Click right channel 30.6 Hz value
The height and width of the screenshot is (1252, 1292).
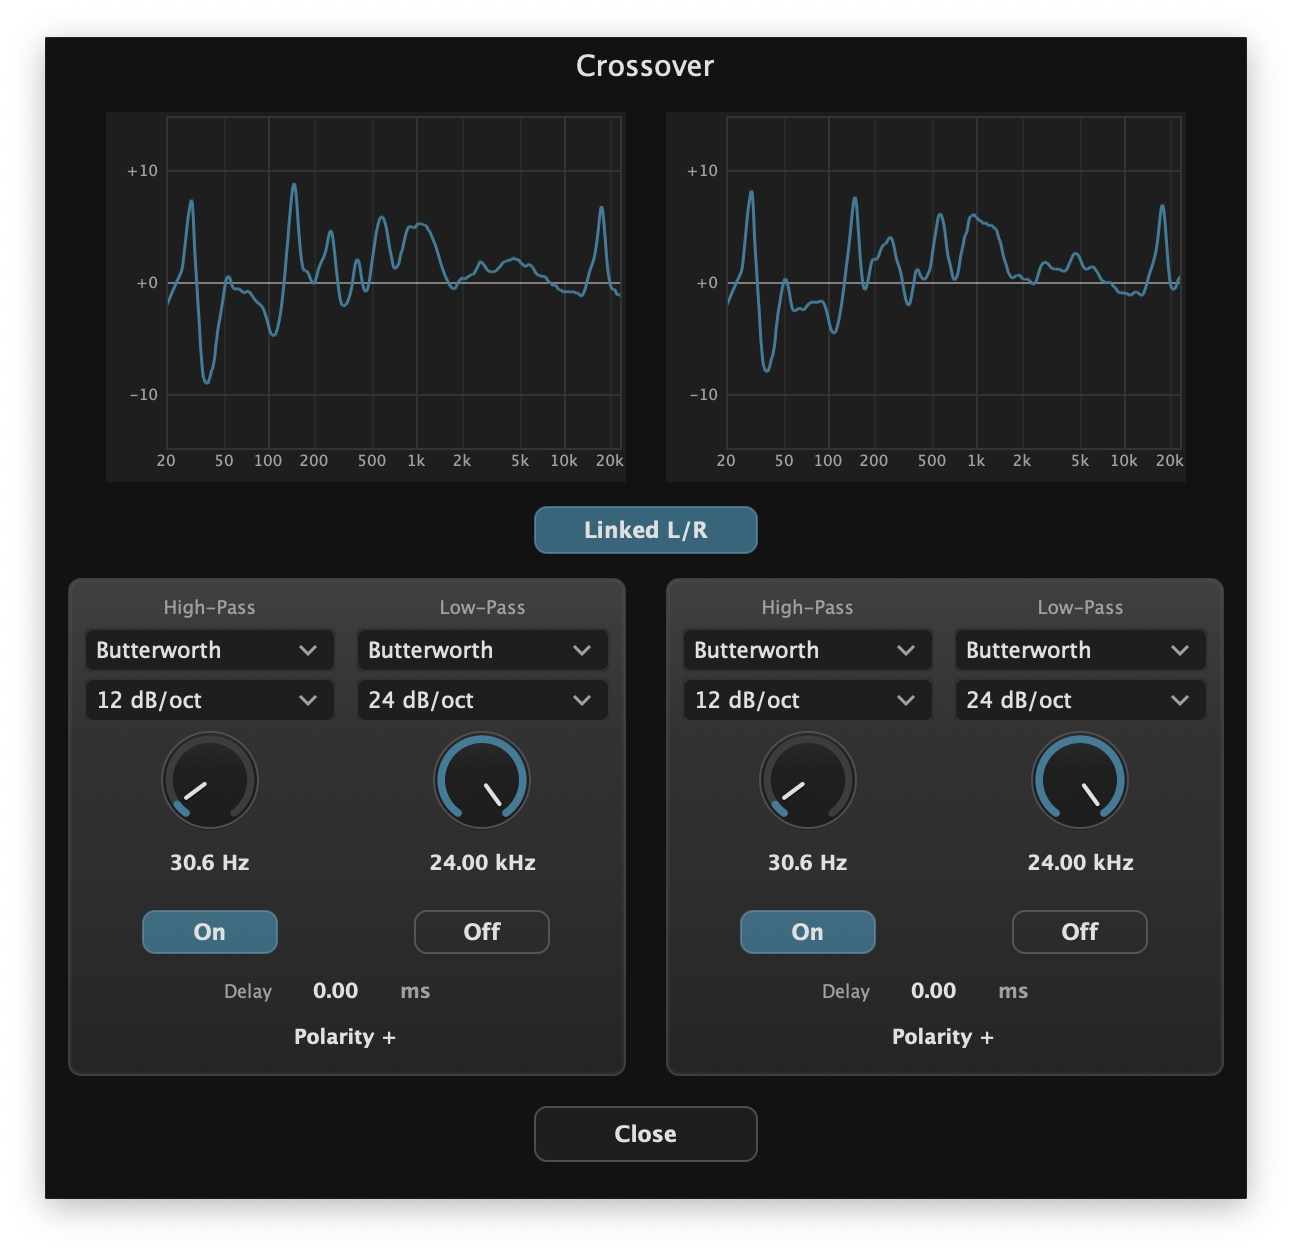pos(808,863)
